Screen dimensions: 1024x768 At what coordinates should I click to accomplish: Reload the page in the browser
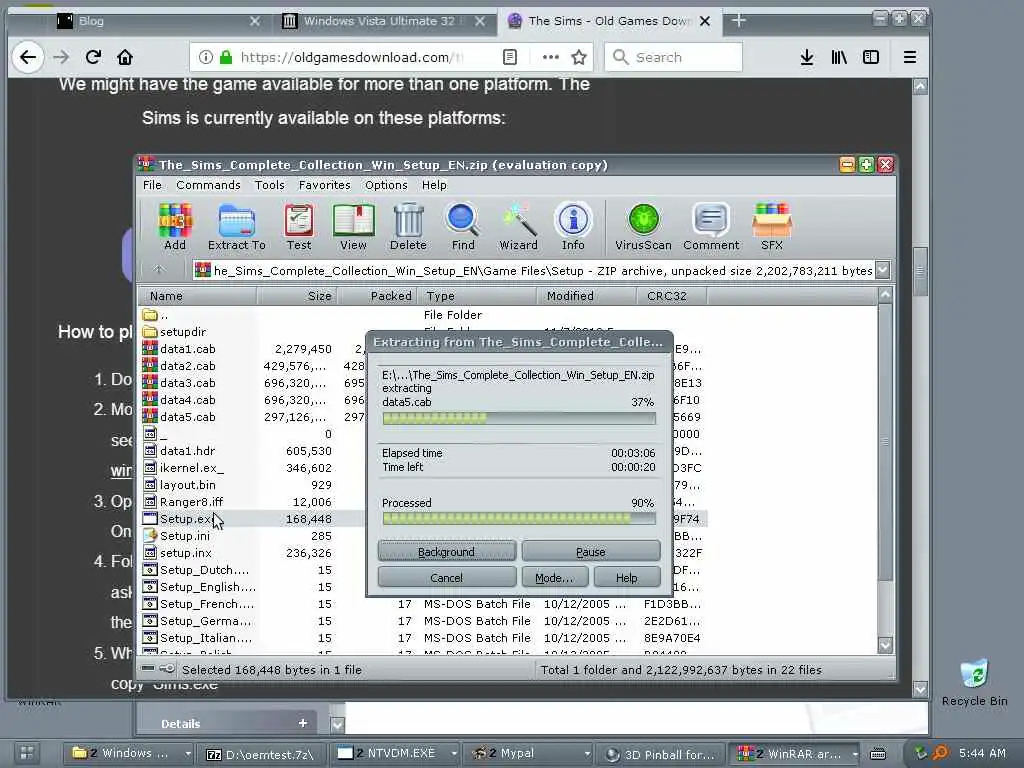(x=93, y=57)
